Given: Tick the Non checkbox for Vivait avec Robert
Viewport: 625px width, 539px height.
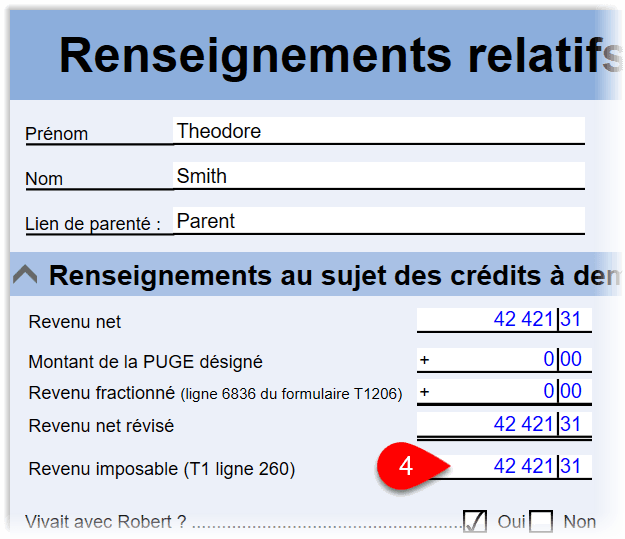Looking at the screenshot, I should 541,521.
